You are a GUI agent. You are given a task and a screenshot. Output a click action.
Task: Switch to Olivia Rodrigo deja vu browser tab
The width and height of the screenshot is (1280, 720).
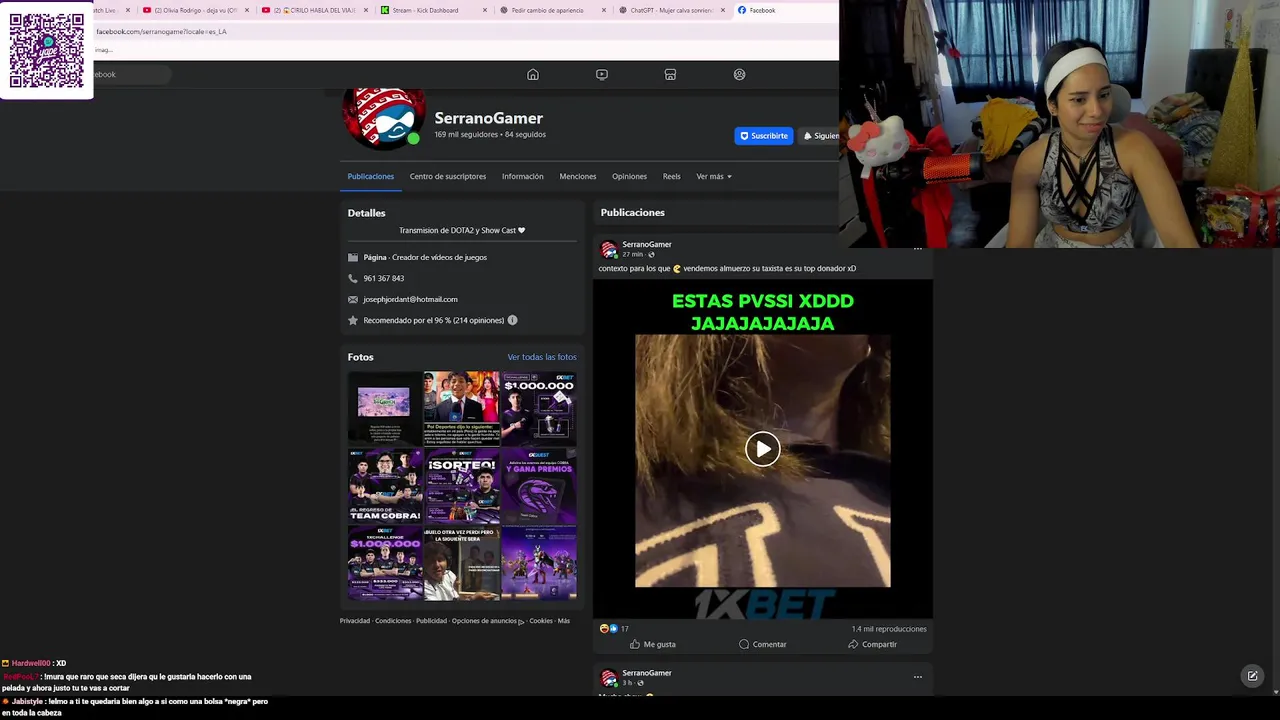(194, 10)
